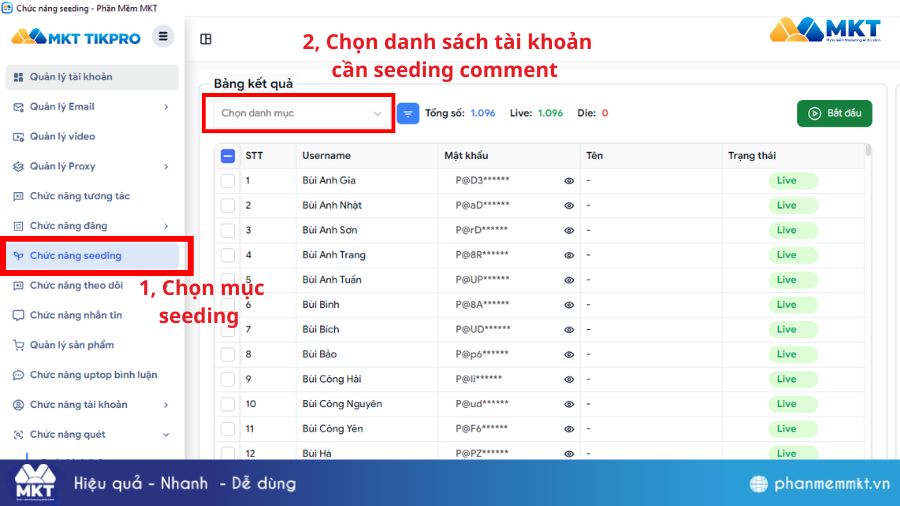The height and width of the screenshot is (506, 900).
Task: Click the Chức năng quét scan icon
Action: [18, 435]
